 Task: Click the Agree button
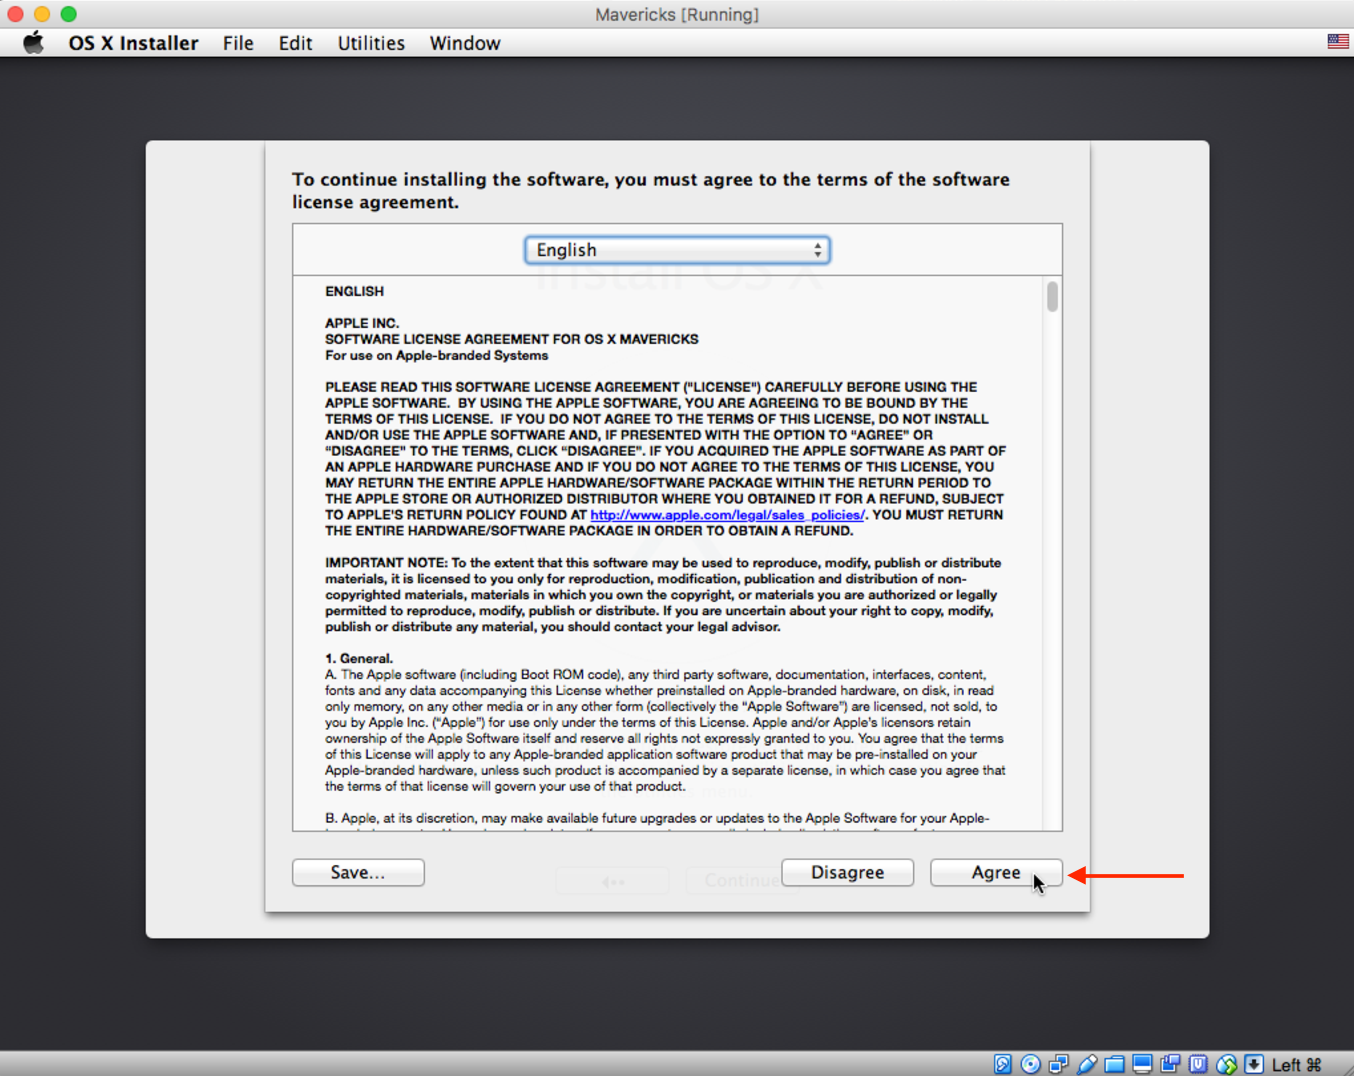click(995, 872)
